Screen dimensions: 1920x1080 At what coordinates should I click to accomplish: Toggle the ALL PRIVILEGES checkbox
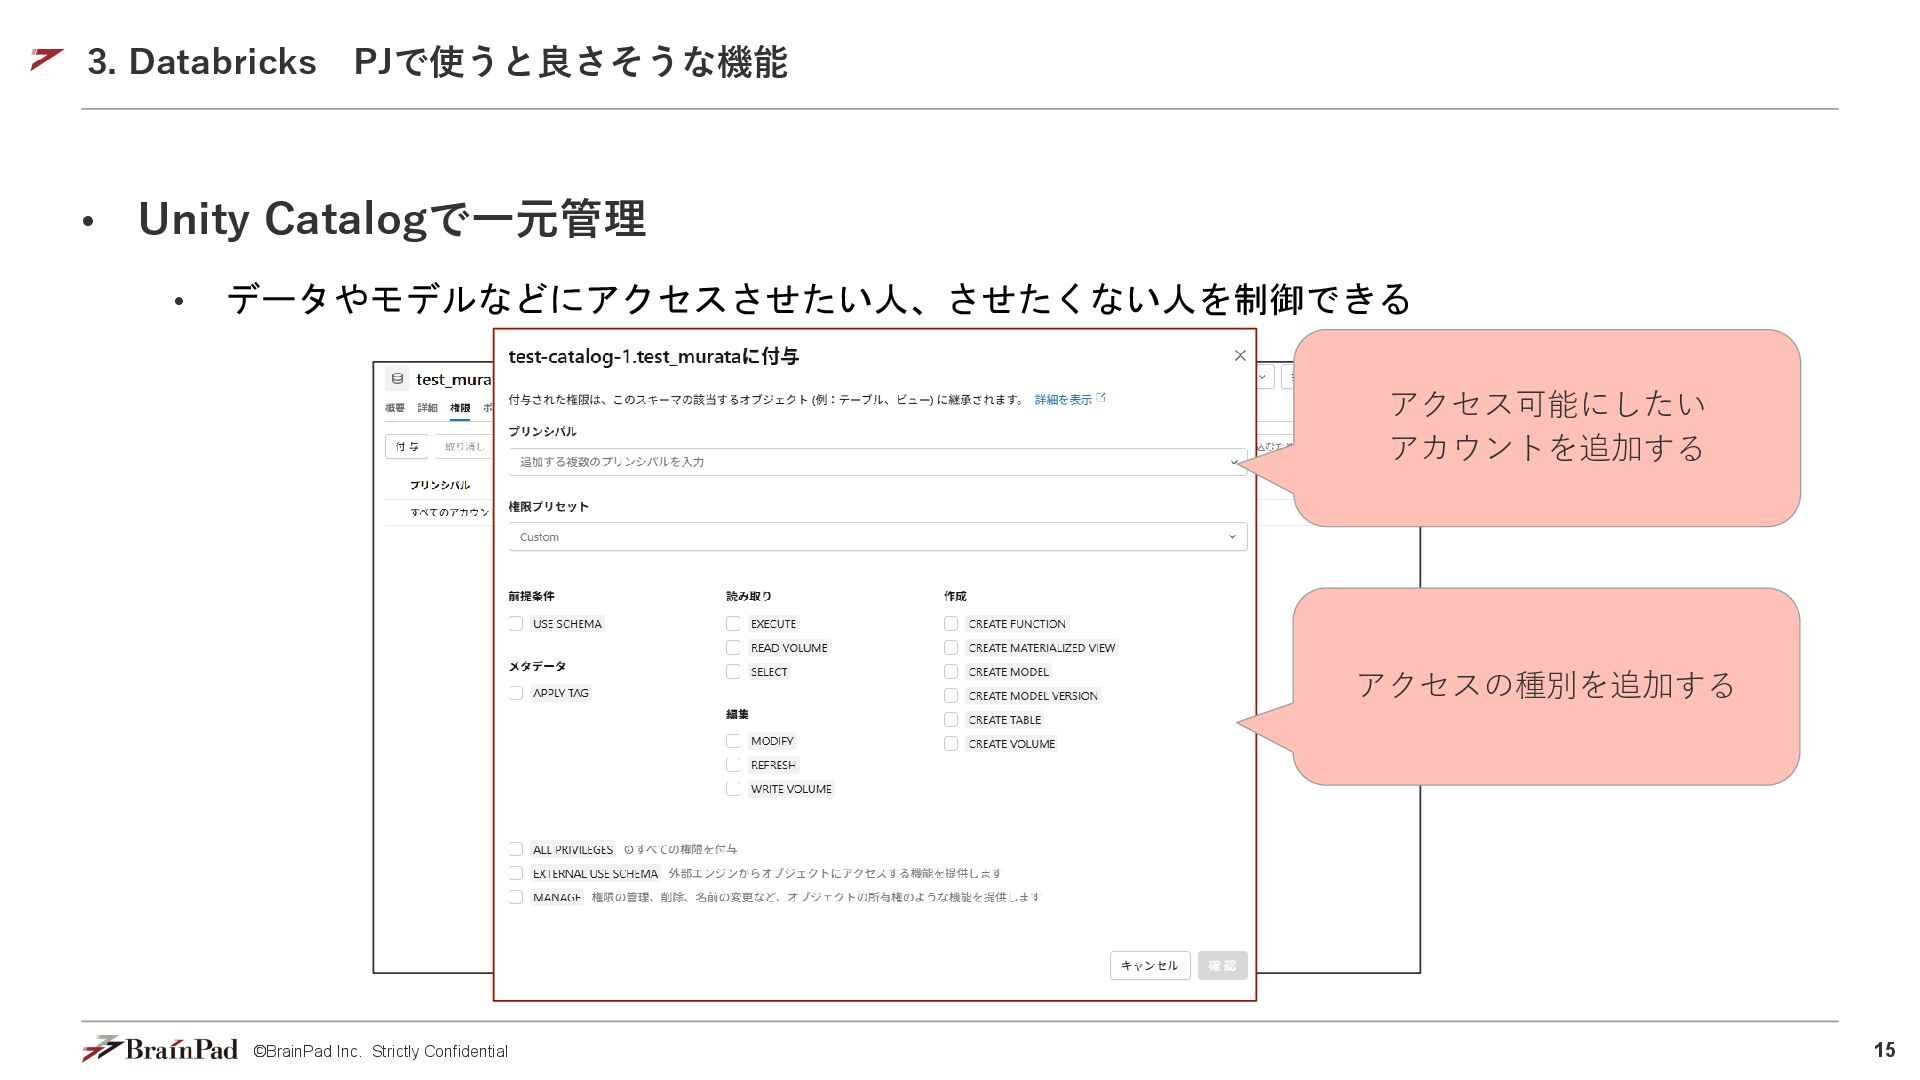516,849
